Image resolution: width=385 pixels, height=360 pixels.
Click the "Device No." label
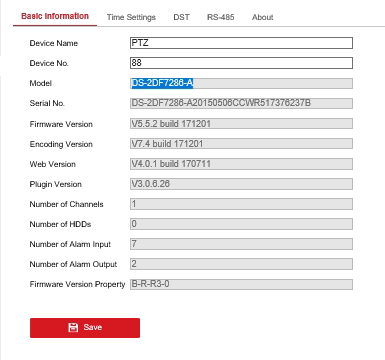click(x=49, y=63)
